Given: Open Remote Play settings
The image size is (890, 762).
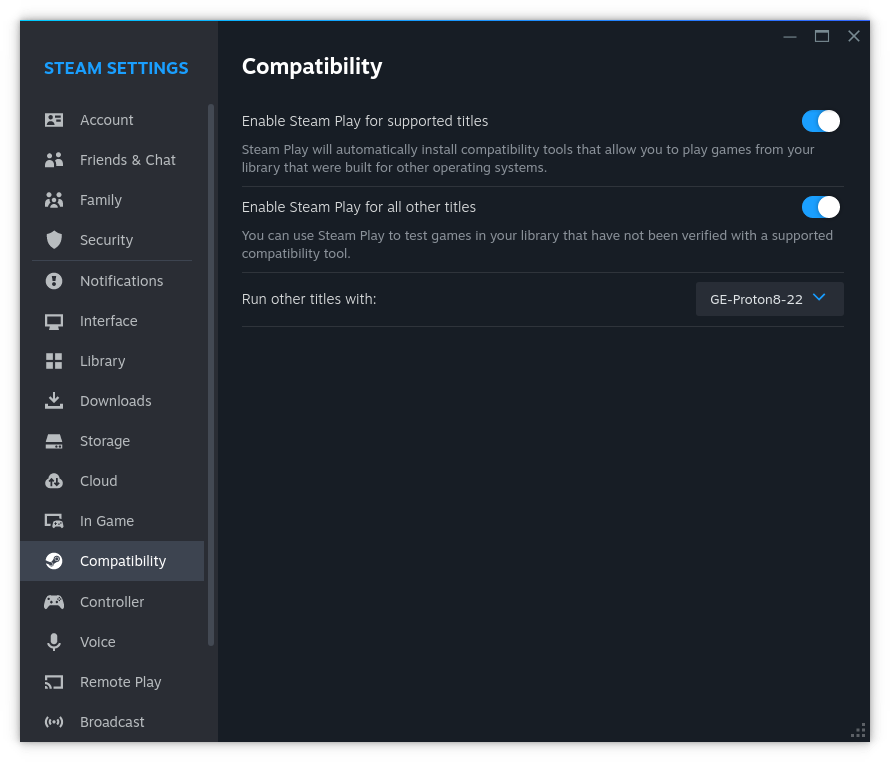Looking at the screenshot, I should coord(112,682).
